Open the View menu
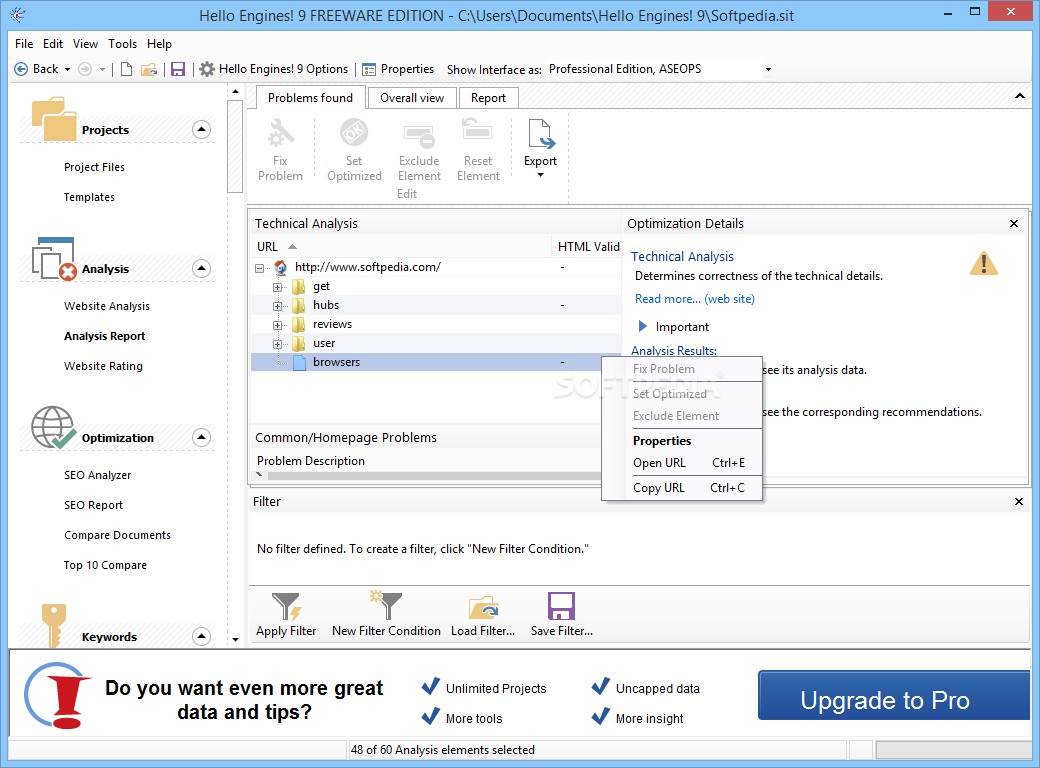Screen dimensions: 1040x768 pos(86,44)
